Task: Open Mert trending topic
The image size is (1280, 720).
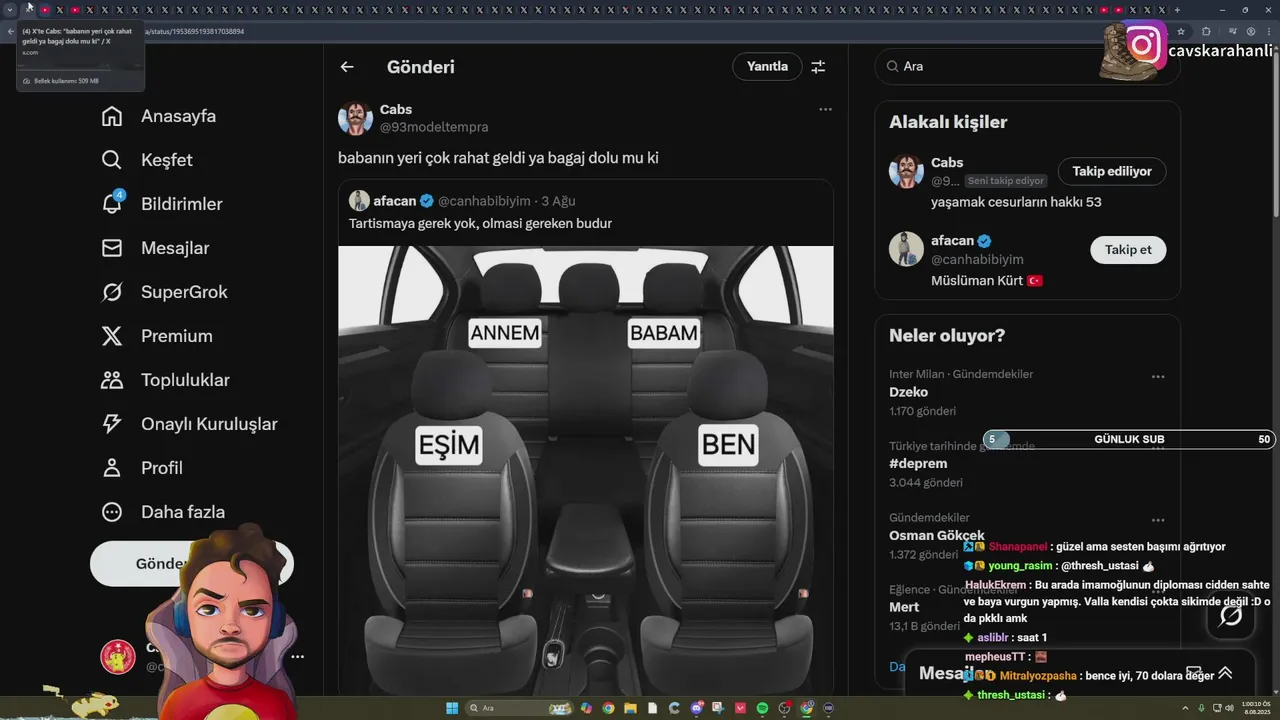Action: [x=904, y=607]
